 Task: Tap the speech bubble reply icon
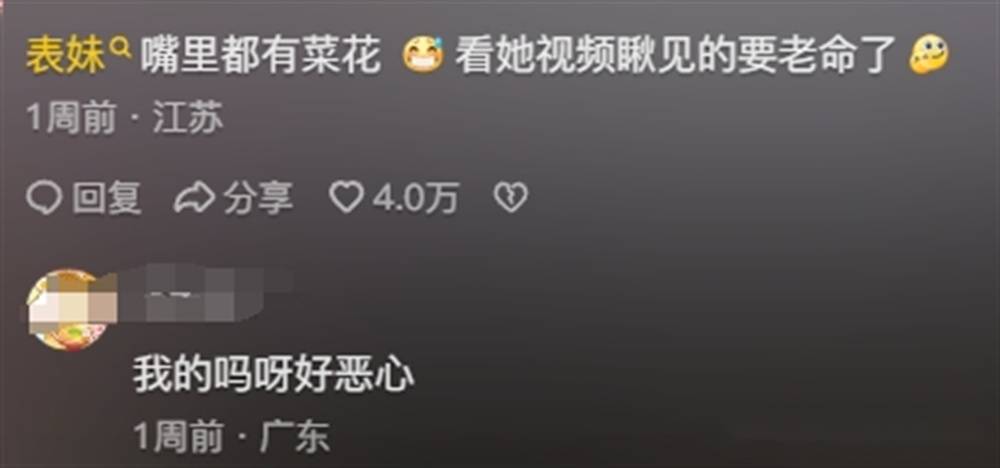[x=44, y=198]
